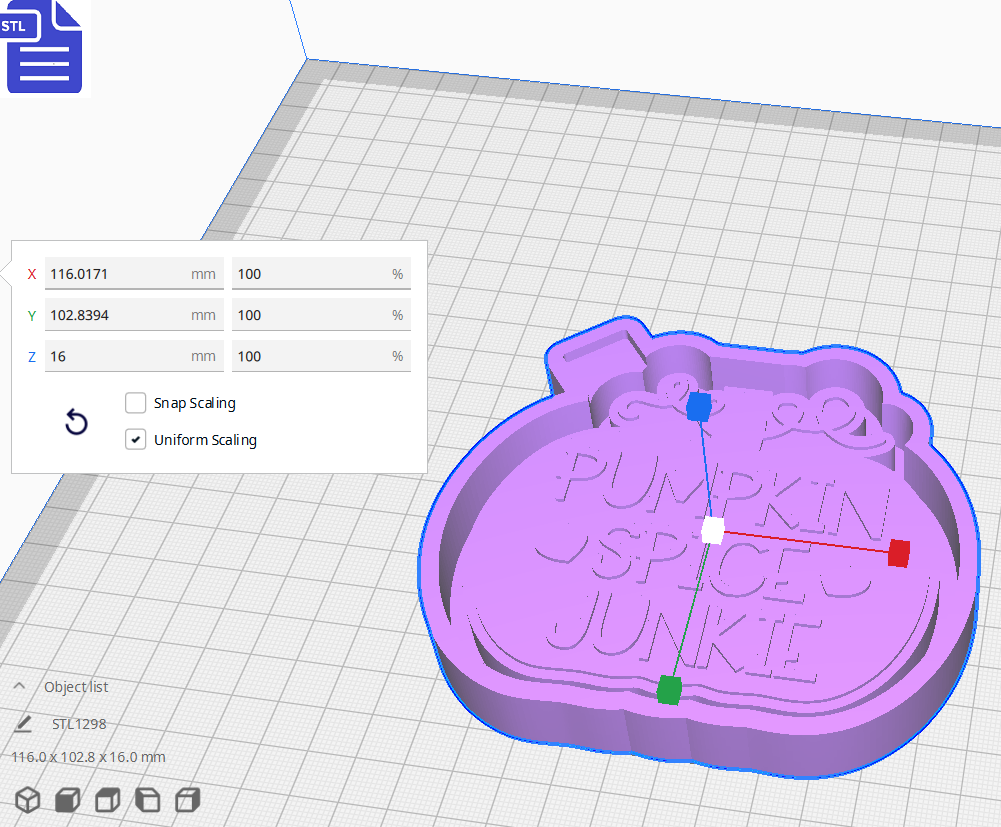The width and height of the screenshot is (1001, 827).
Task: Reset scaling using circular arrow icon
Action: pyautogui.click(x=76, y=422)
